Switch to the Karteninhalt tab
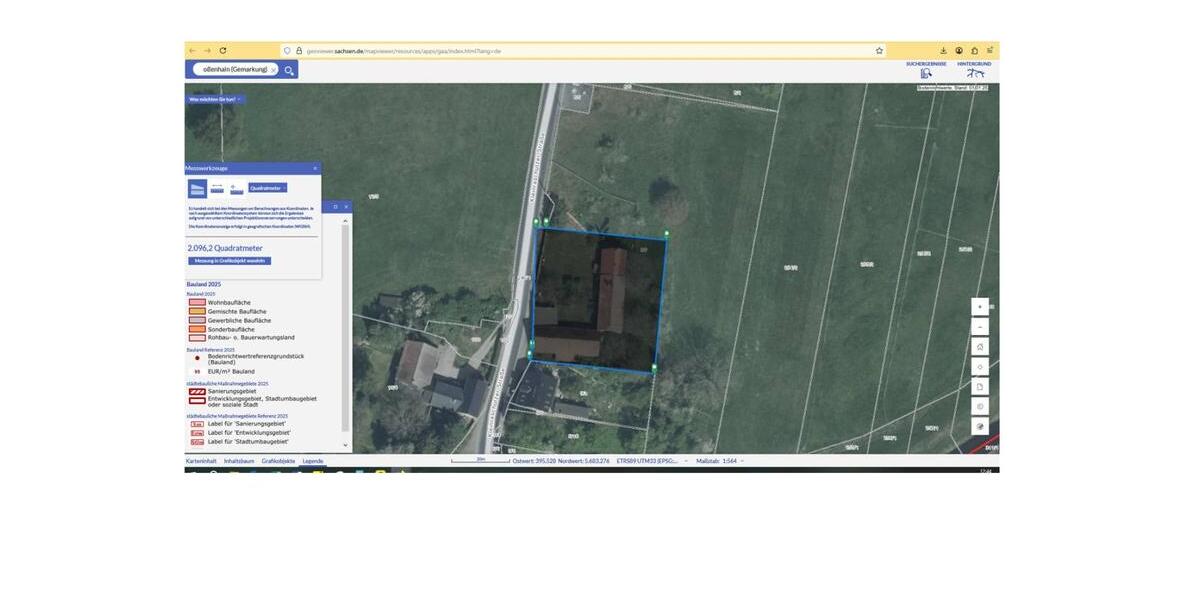Viewport: 1200px width, 600px height. tap(201, 461)
